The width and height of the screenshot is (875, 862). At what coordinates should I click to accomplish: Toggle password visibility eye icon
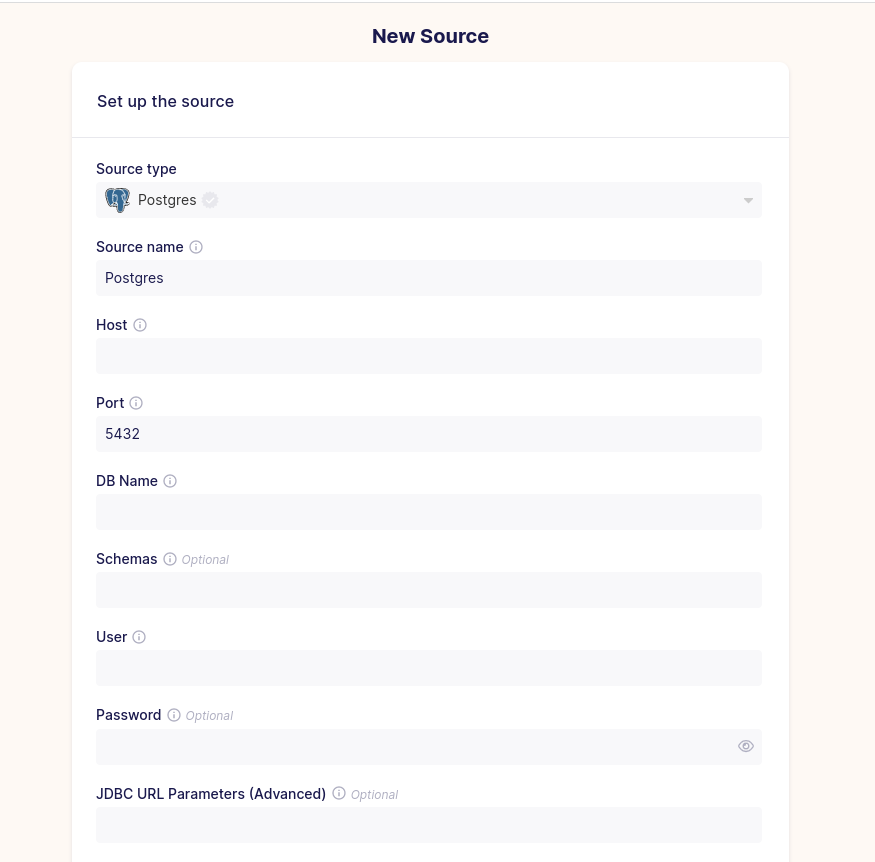coord(746,747)
